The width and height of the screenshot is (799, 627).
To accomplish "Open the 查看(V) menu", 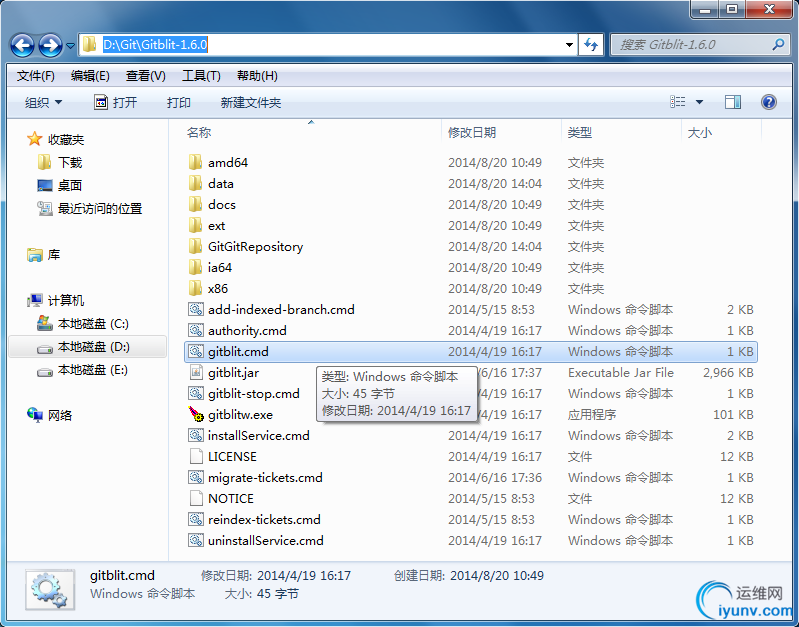I will [x=146, y=76].
